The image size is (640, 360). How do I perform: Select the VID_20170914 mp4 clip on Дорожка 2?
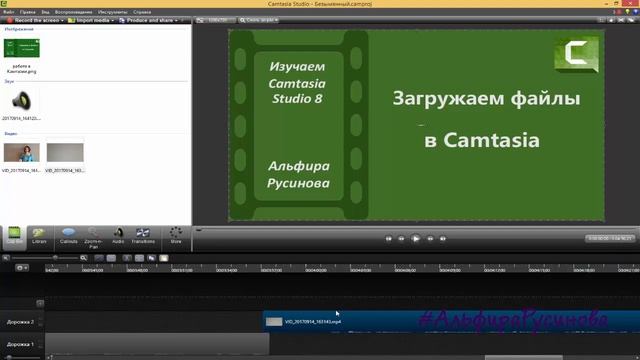451,322
